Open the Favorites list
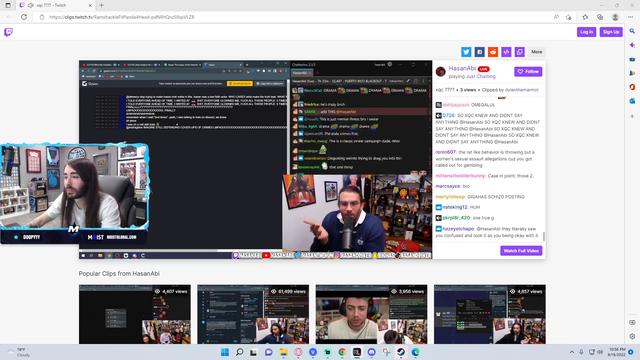640x360 pixels. [x=585, y=17]
